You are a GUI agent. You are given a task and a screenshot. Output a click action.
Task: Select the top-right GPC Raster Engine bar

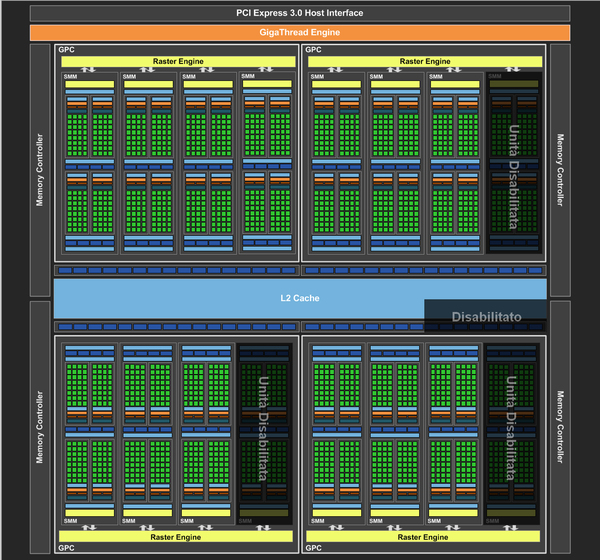(x=425, y=61)
